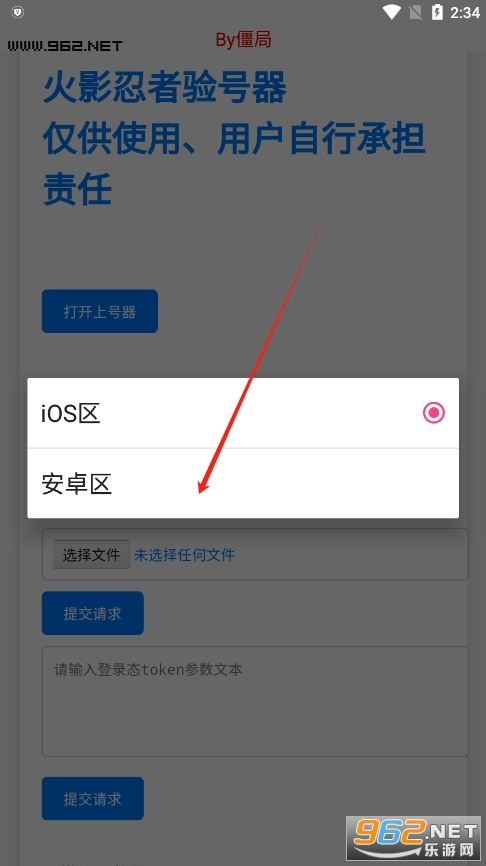Tap the WWW.962.NET watermark text
This screenshot has width=486, height=866.
65,46
